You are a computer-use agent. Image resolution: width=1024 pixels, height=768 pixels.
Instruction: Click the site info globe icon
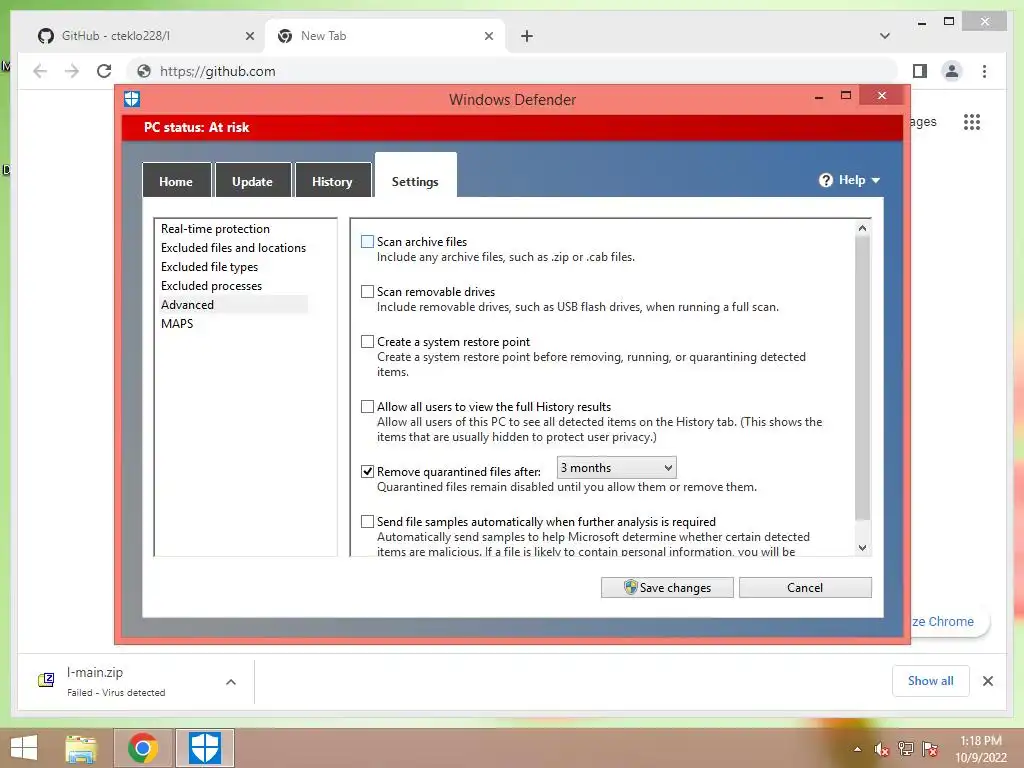pyautogui.click(x=144, y=71)
